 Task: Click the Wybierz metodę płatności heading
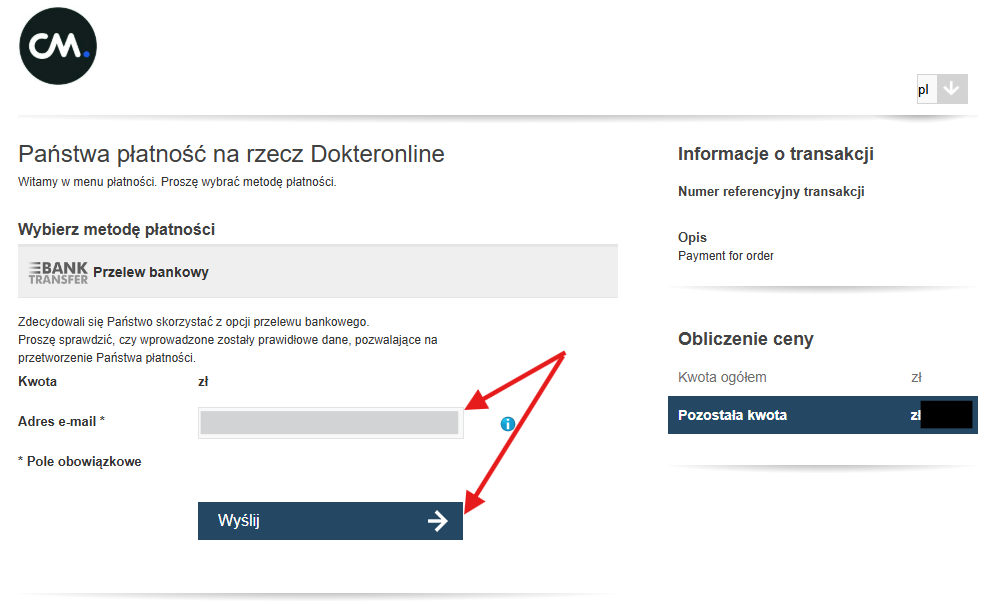point(116,229)
